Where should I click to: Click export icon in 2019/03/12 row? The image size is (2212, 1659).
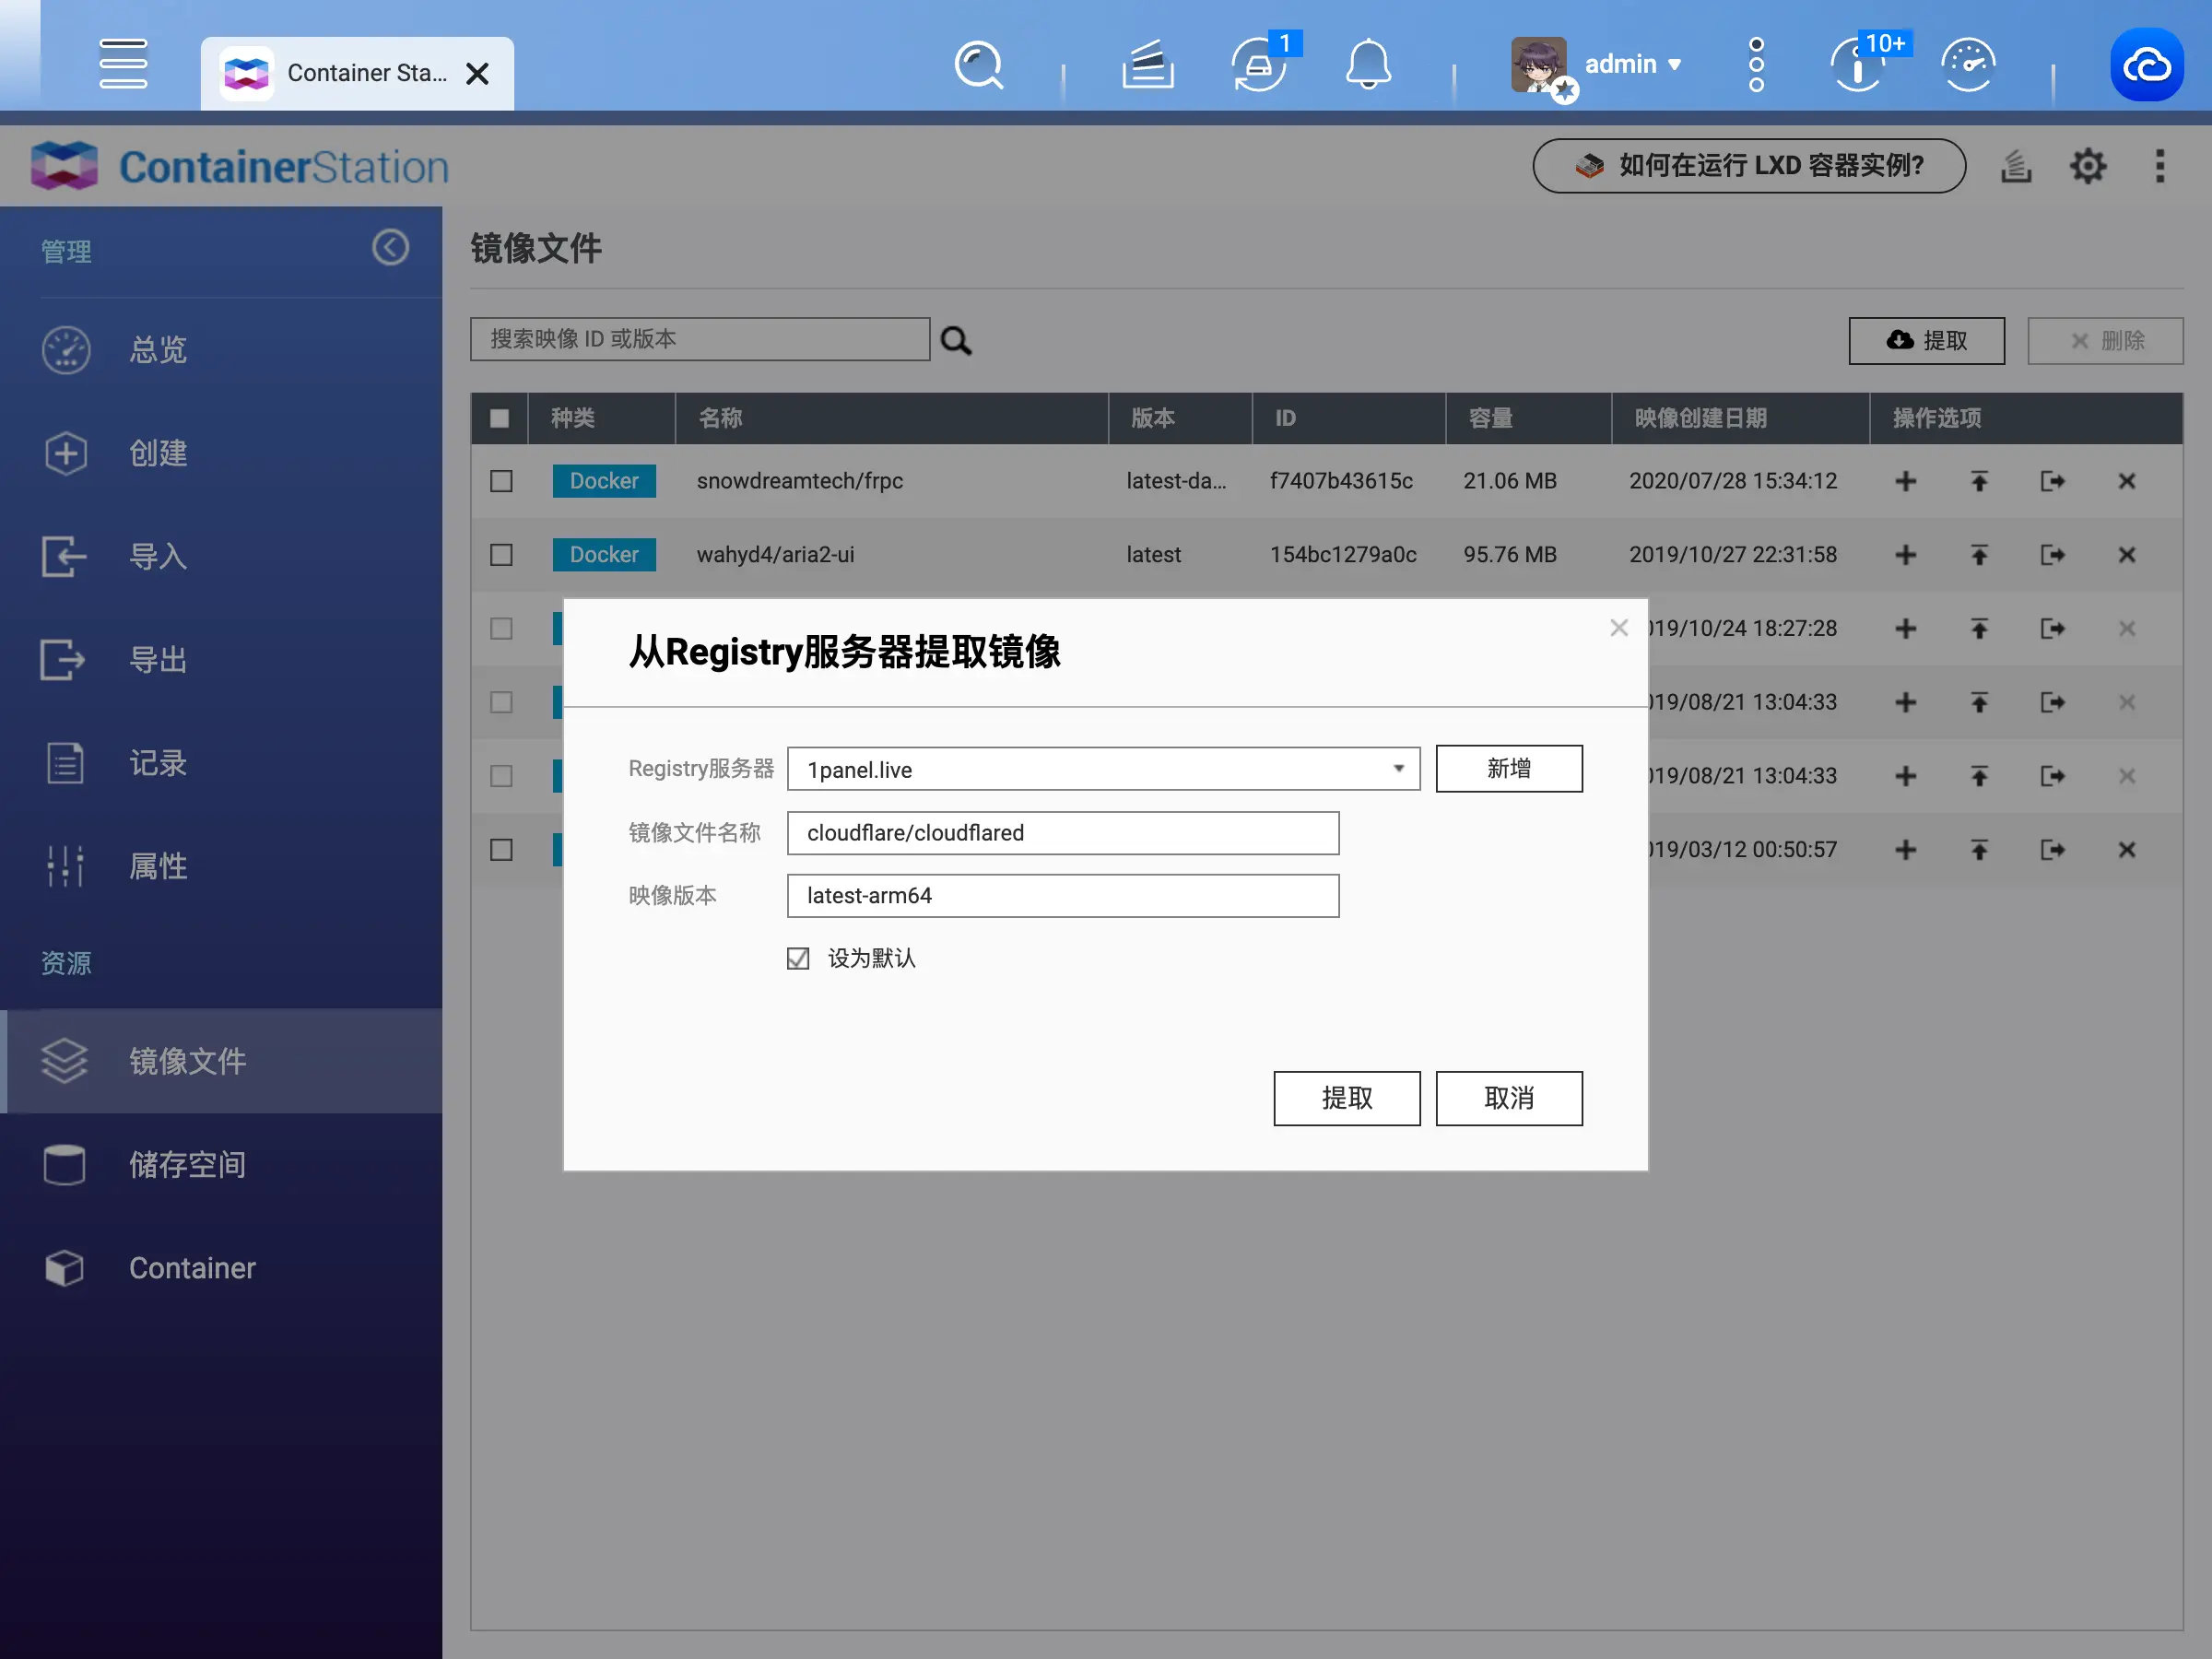pos(2053,850)
